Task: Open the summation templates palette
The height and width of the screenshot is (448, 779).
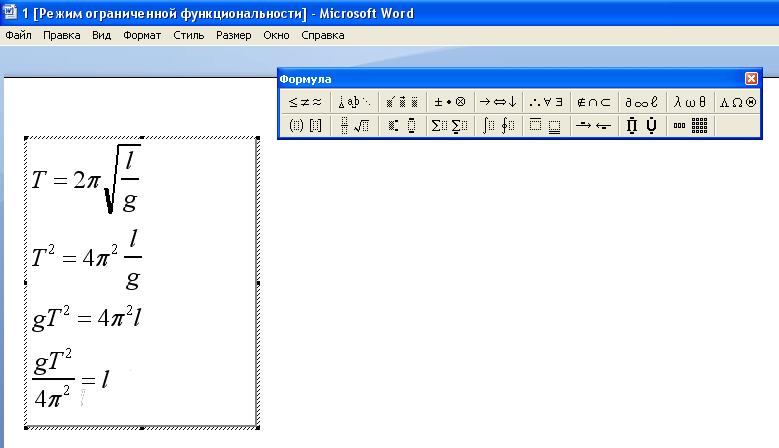Action: click(450, 126)
